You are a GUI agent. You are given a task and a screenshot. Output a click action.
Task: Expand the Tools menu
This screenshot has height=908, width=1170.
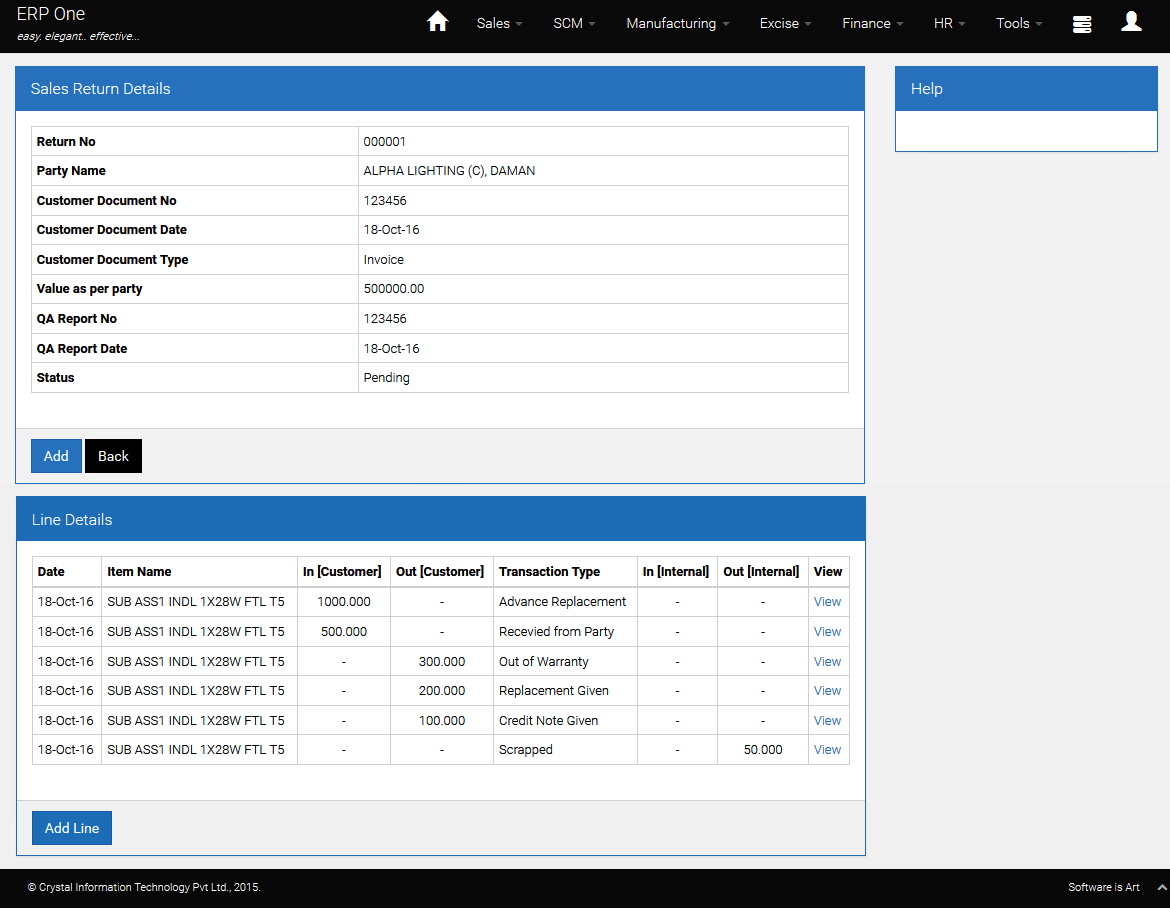pos(1019,23)
